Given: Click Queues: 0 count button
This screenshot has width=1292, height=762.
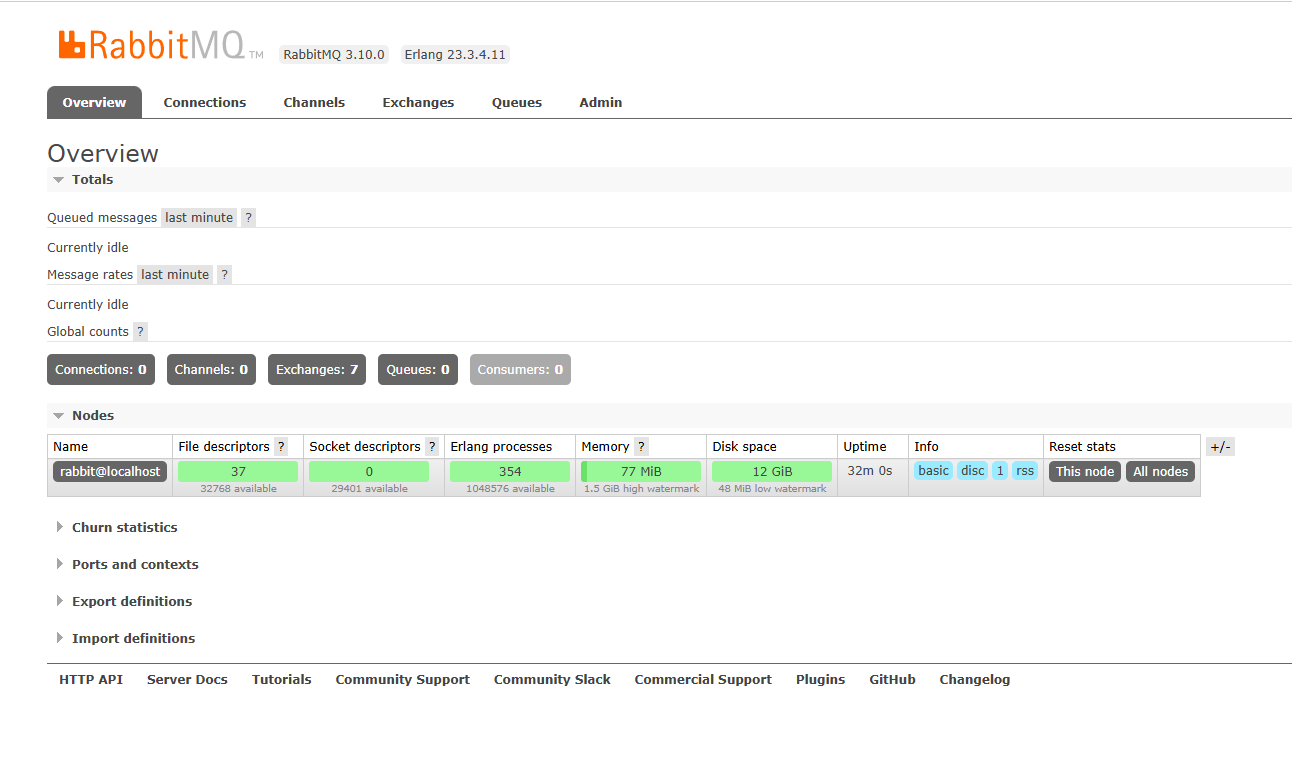Looking at the screenshot, I should click(418, 369).
